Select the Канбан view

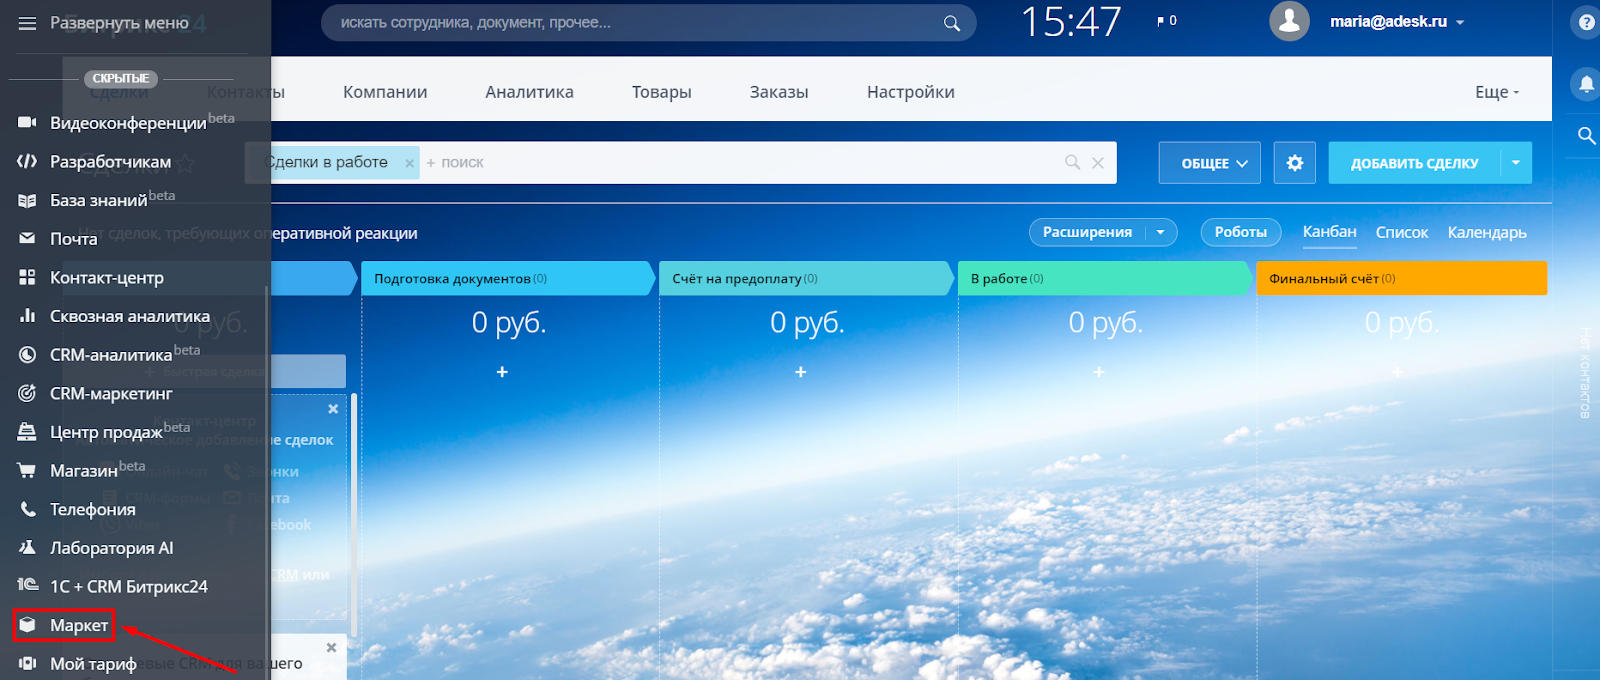pyautogui.click(x=1330, y=232)
